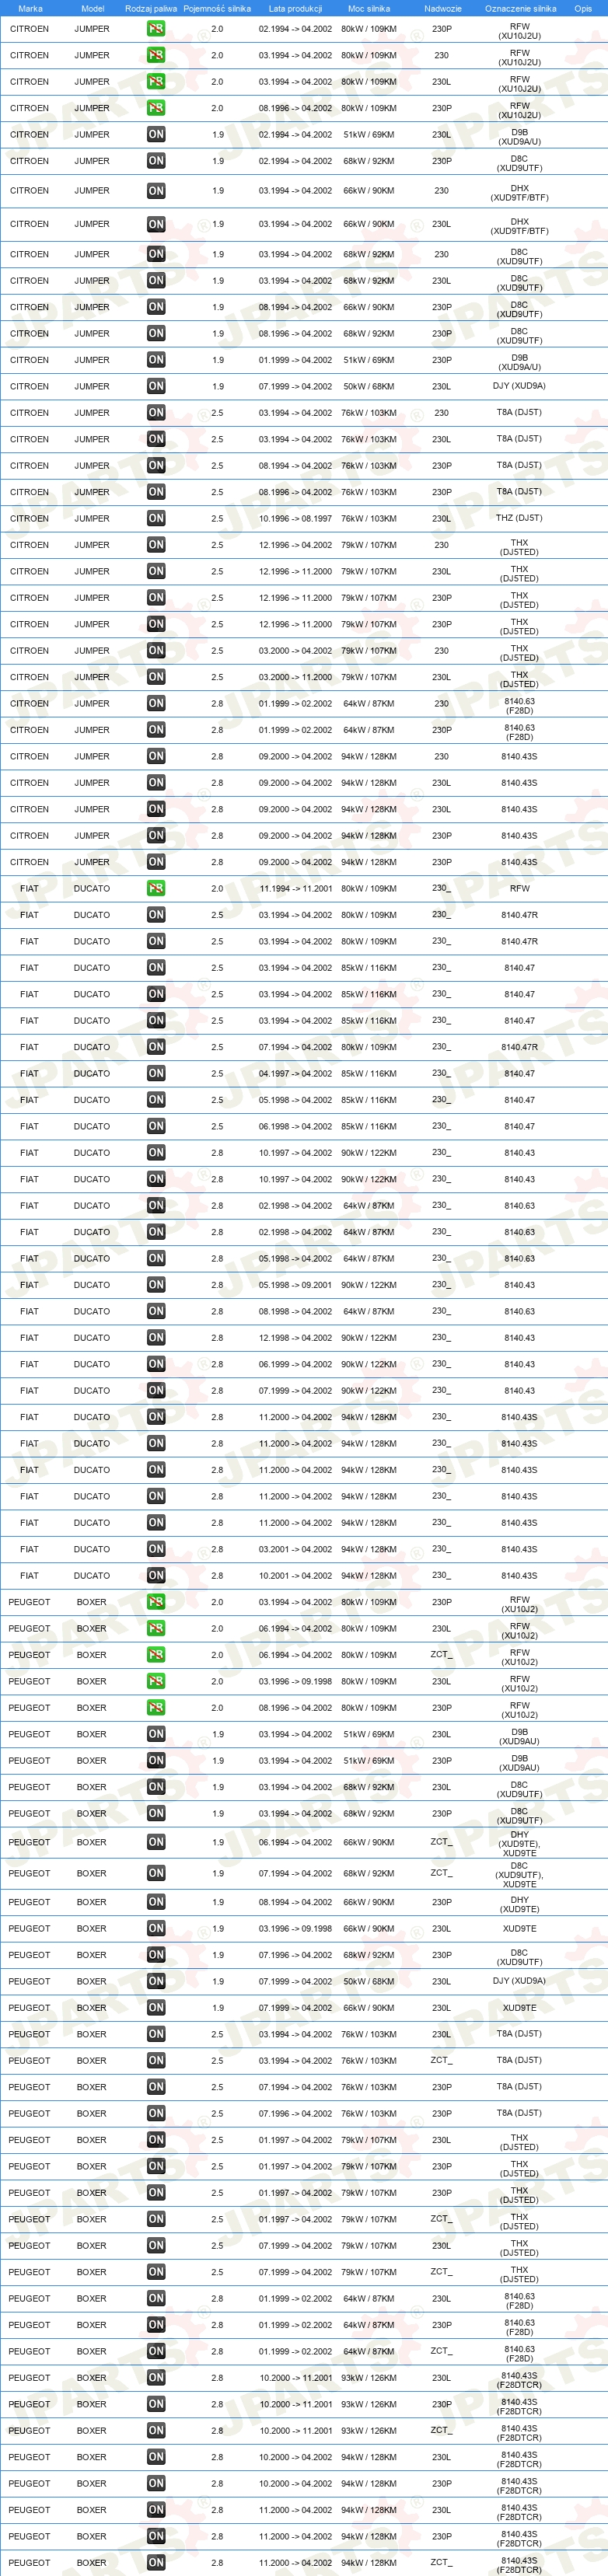The width and height of the screenshot is (608, 2576).
Task: Click Fiat date cell '08.1998 -> 04.2002'
Action: click(x=295, y=1311)
